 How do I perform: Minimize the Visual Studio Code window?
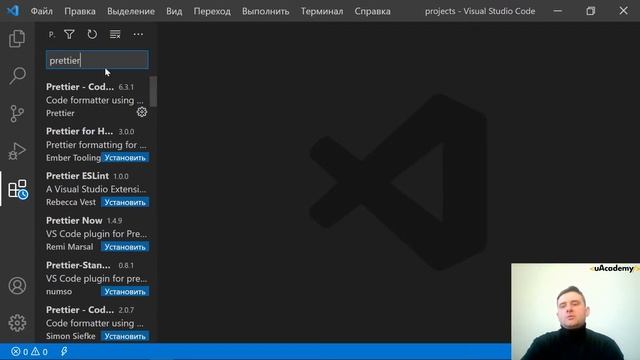point(558,11)
